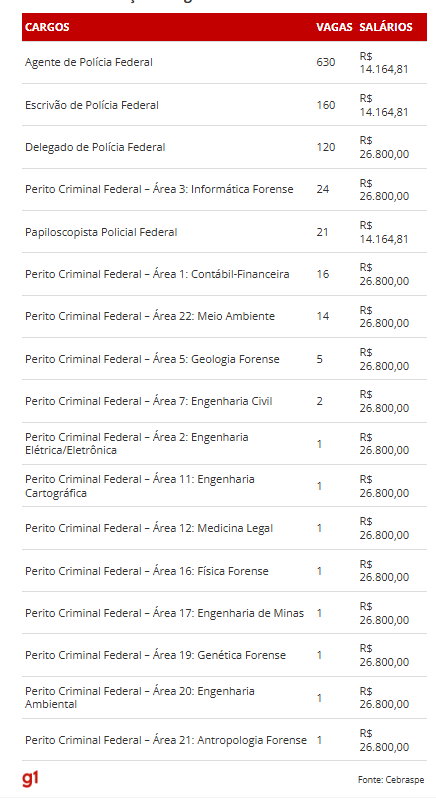The width and height of the screenshot is (436, 810).
Task: Select the Área 12 Medicina Legal row
Action: coord(224,528)
